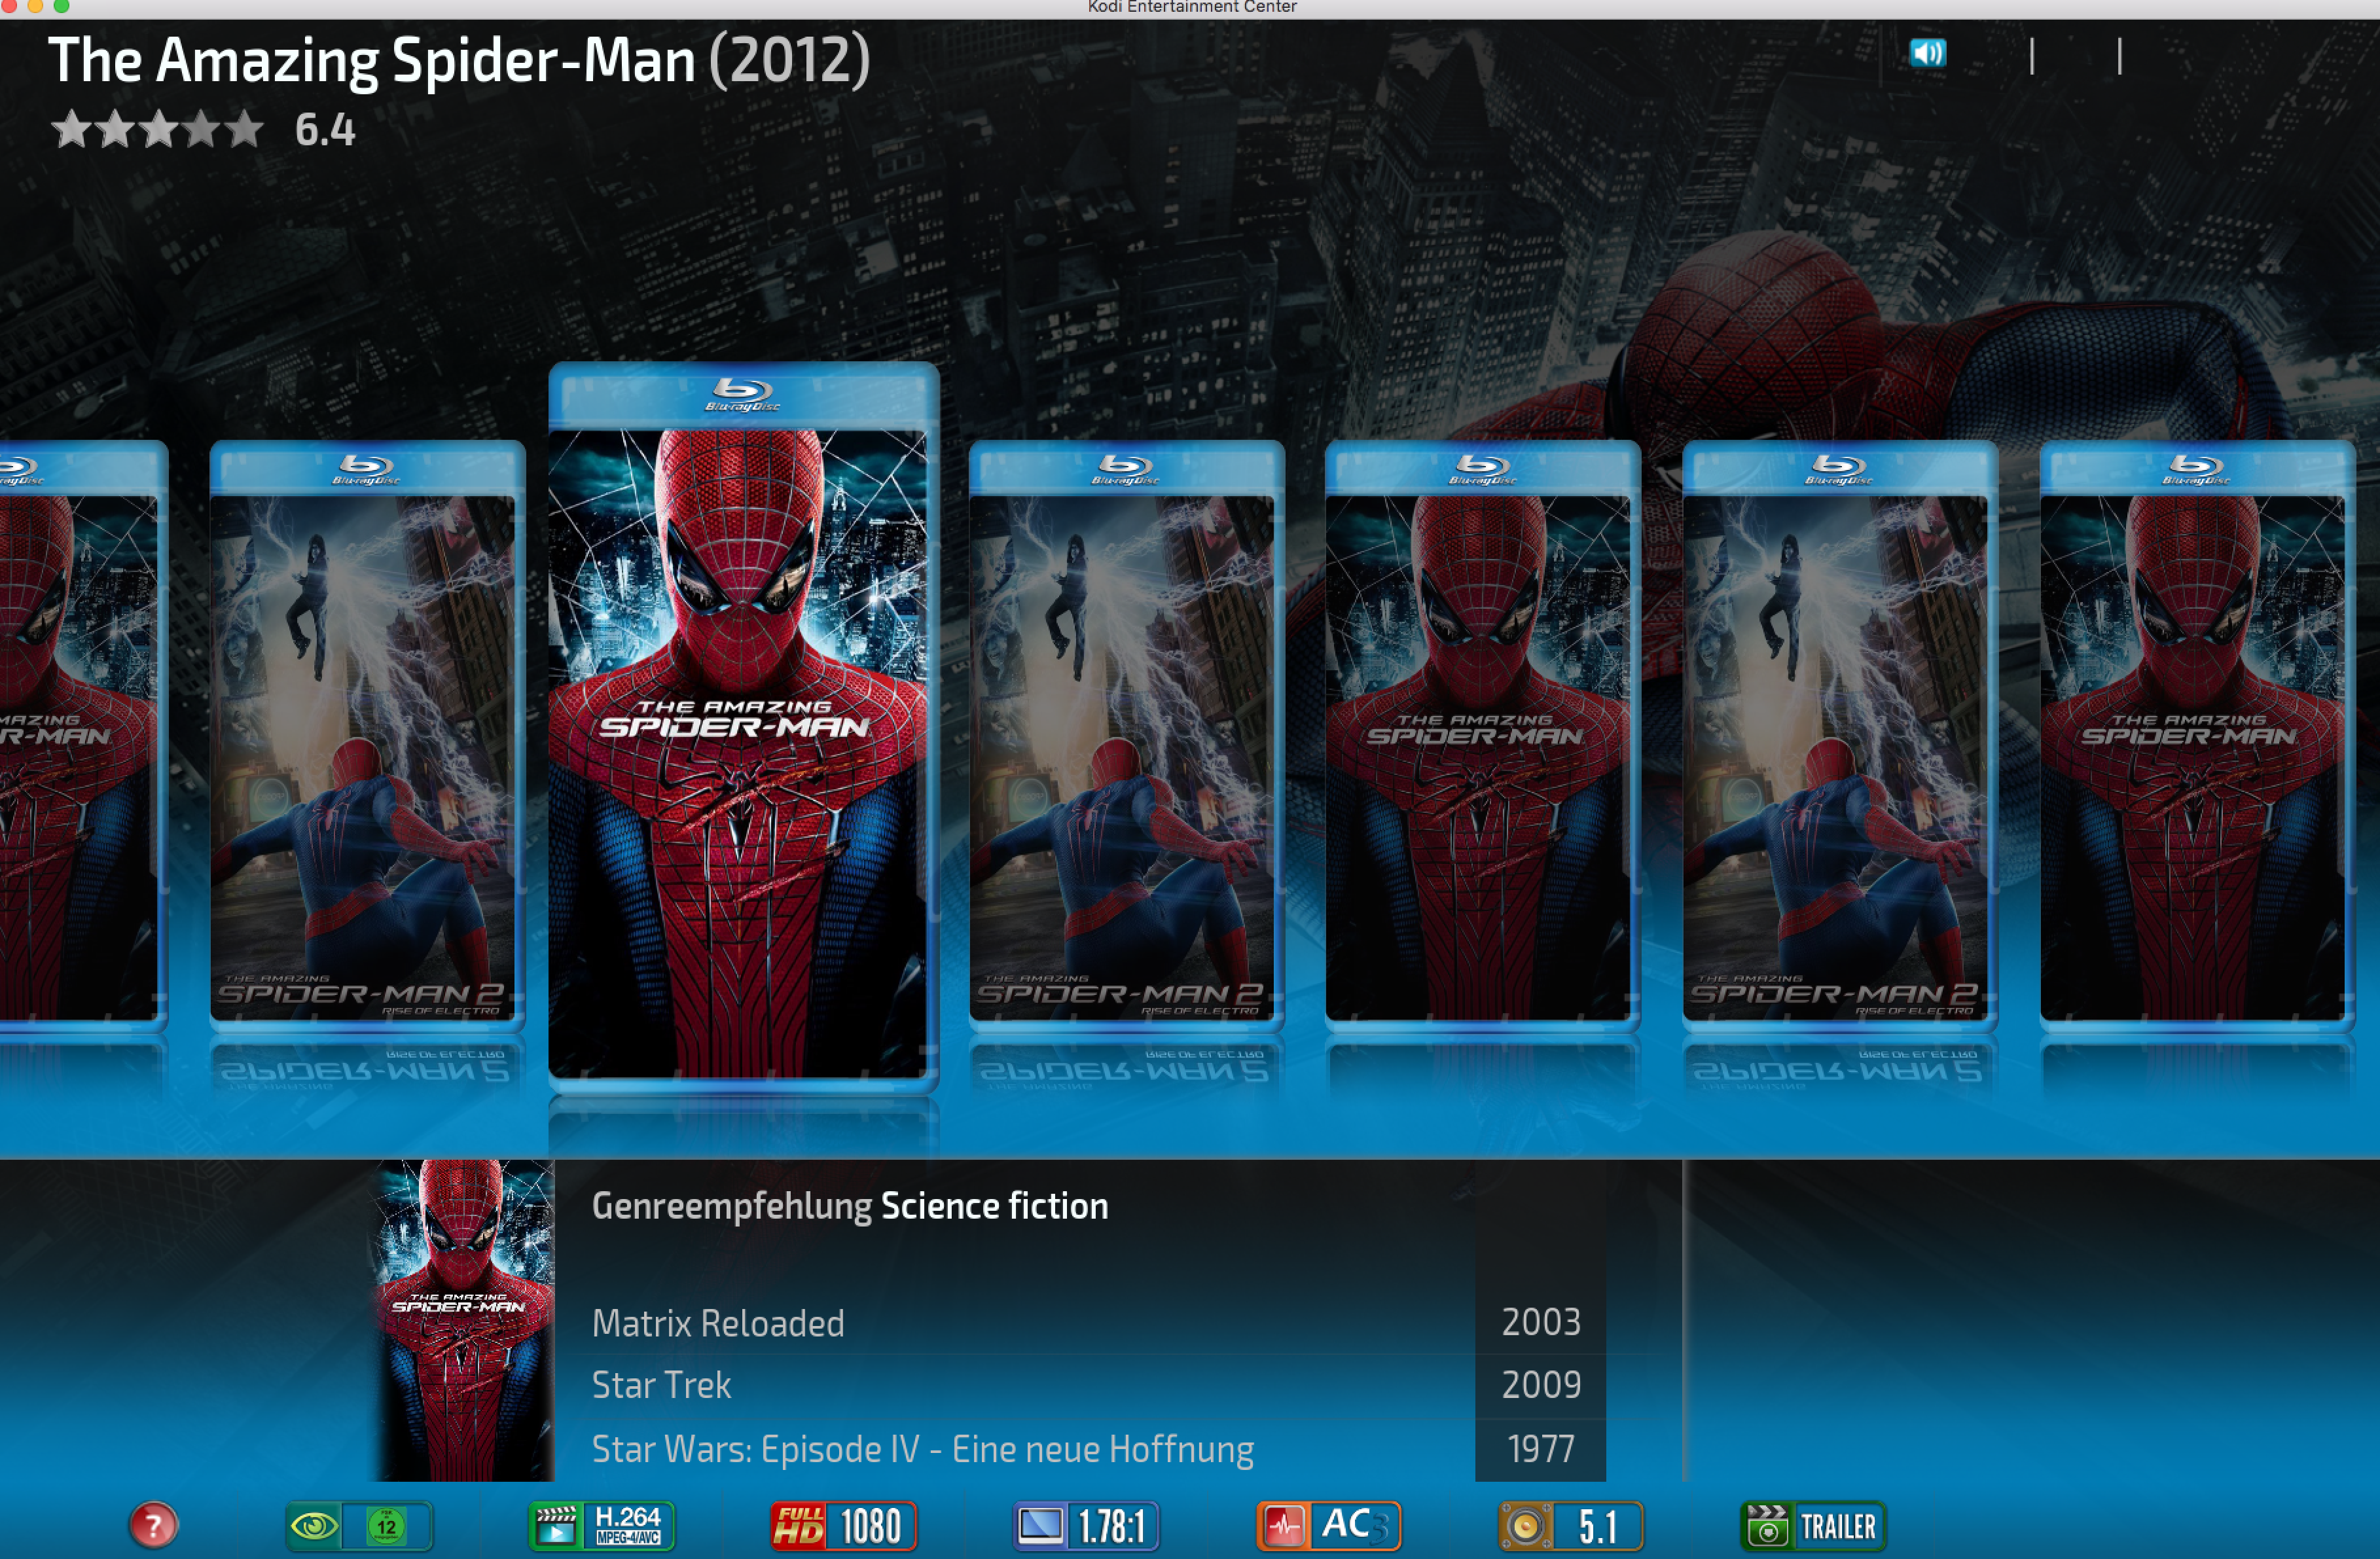The image size is (2380, 1559).
Task: Click the red question mark flag icon
Action: click(153, 1526)
